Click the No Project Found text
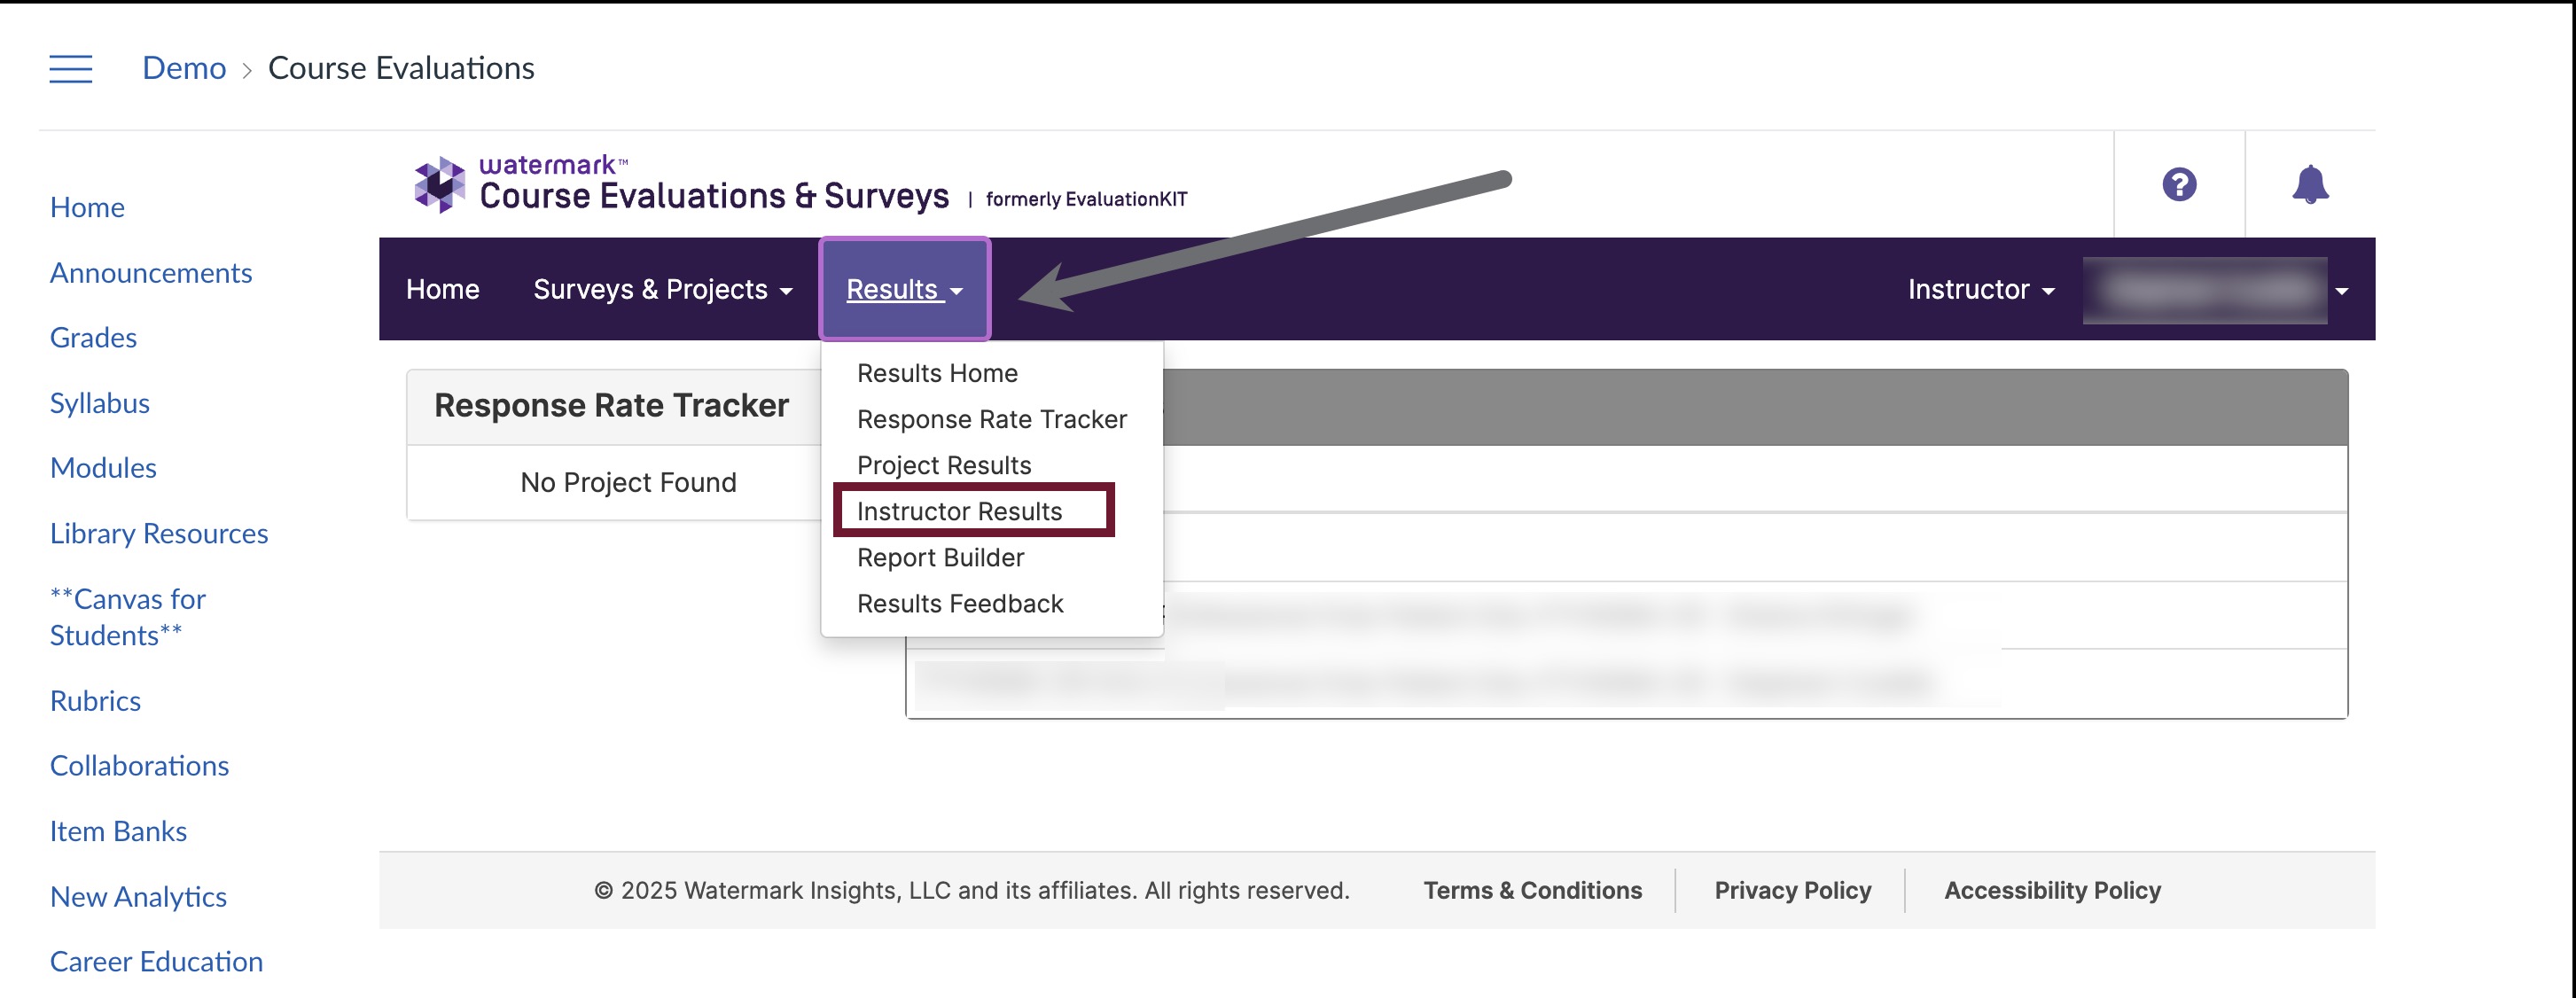The width and height of the screenshot is (2576, 998). (x=628, y=482)
